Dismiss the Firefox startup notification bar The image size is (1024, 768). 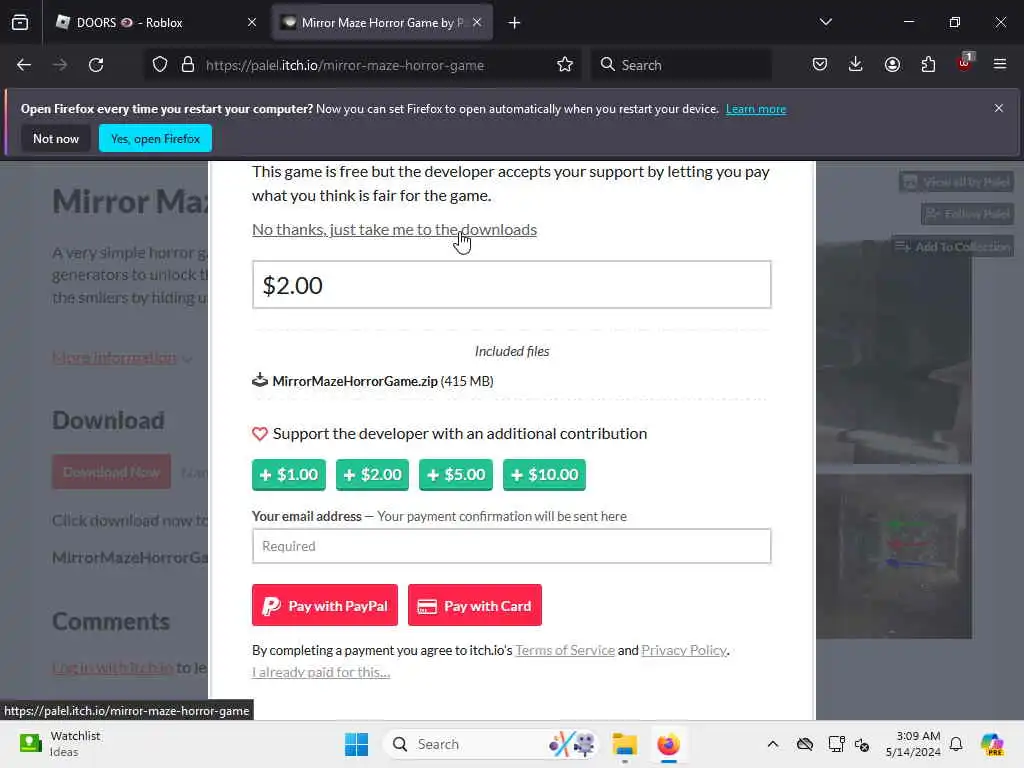click(x=999, y=108)
